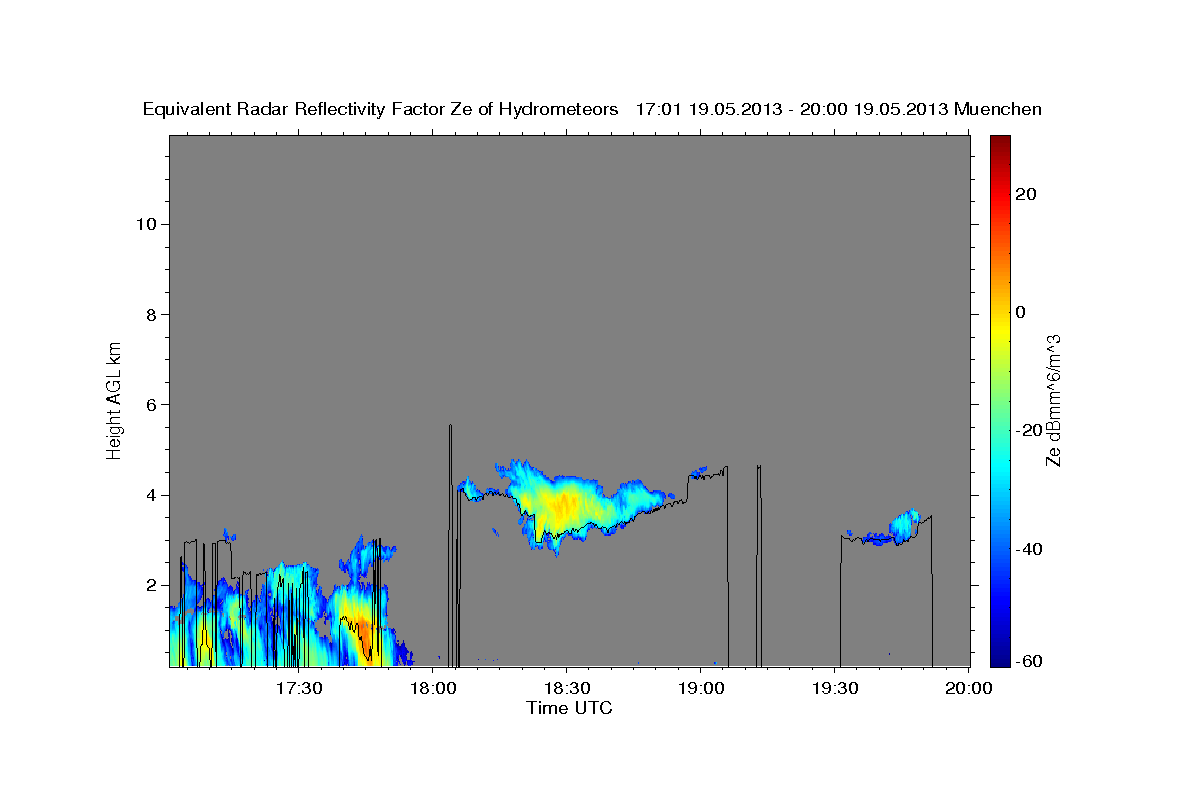Click the height tick label 6
1200x800 pixels.
point(150,404)
